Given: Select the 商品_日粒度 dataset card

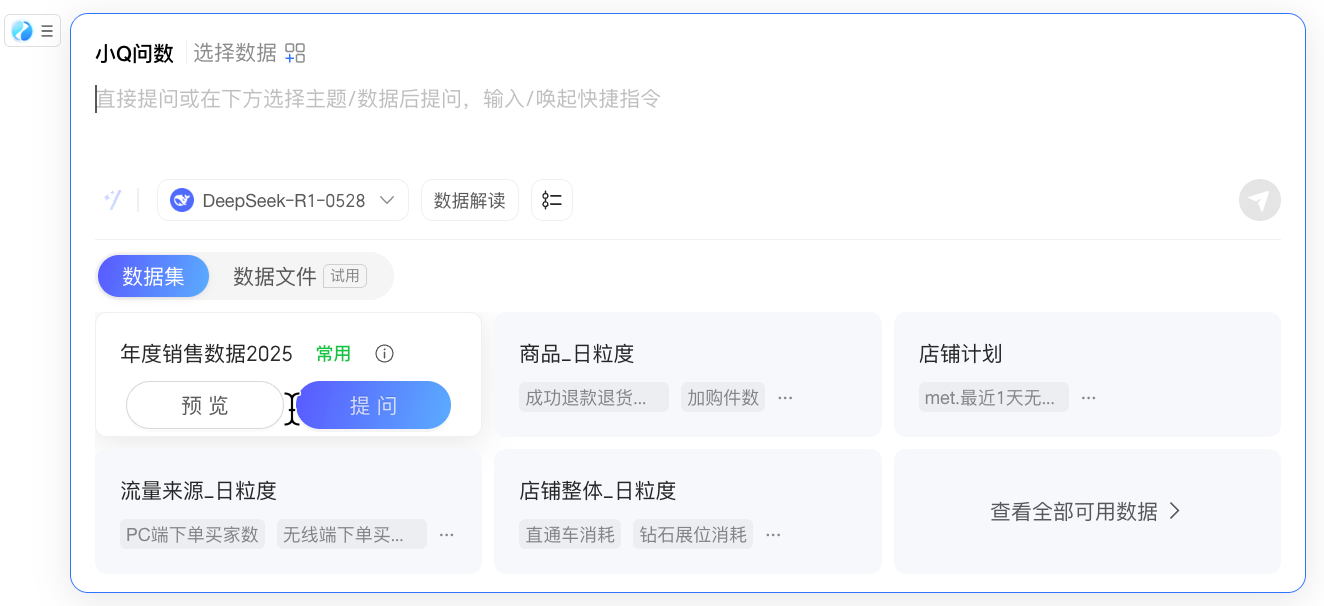Looking at the screenshot, I should point(688,375).
